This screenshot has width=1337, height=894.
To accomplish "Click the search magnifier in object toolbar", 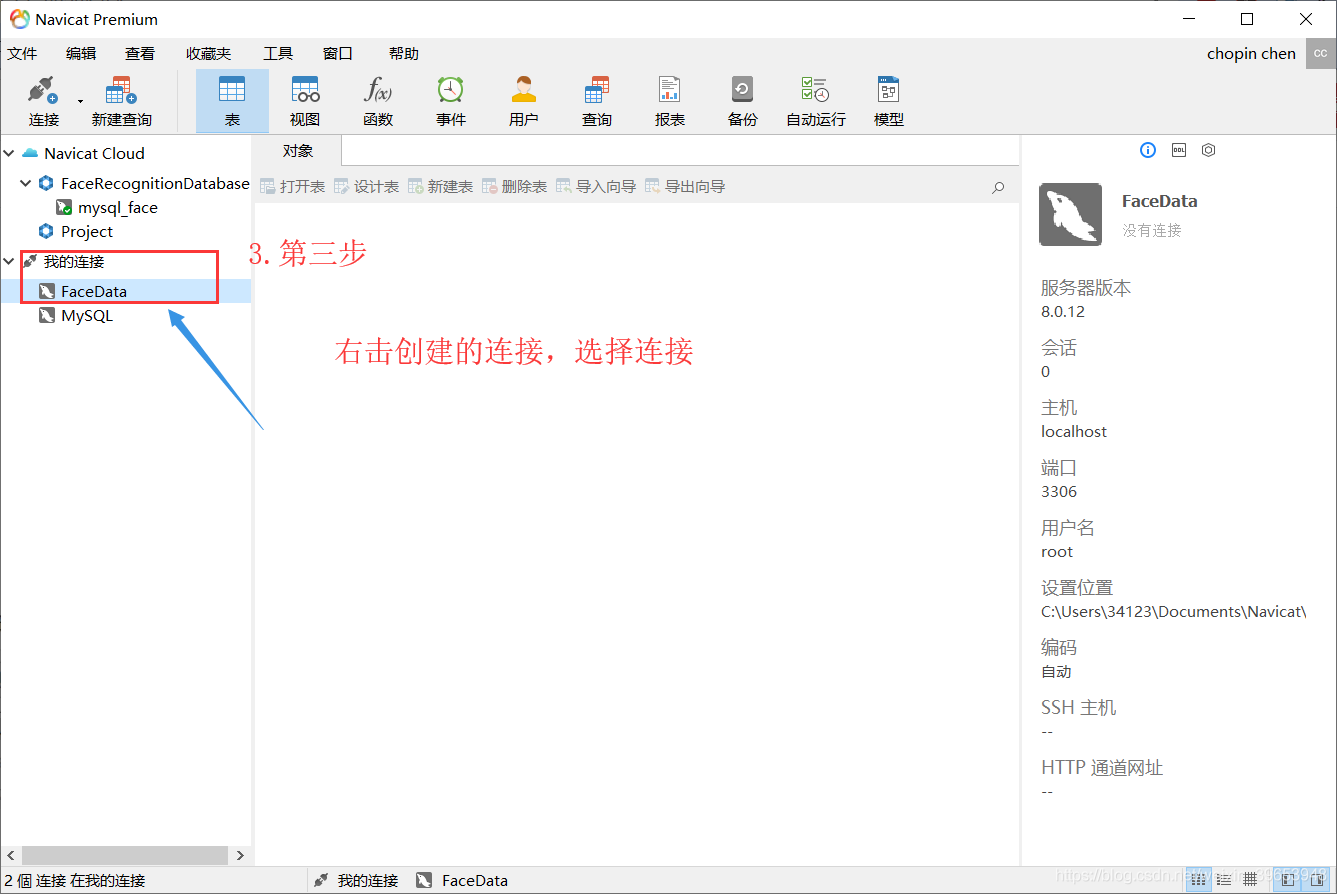I will click(998, 187).
